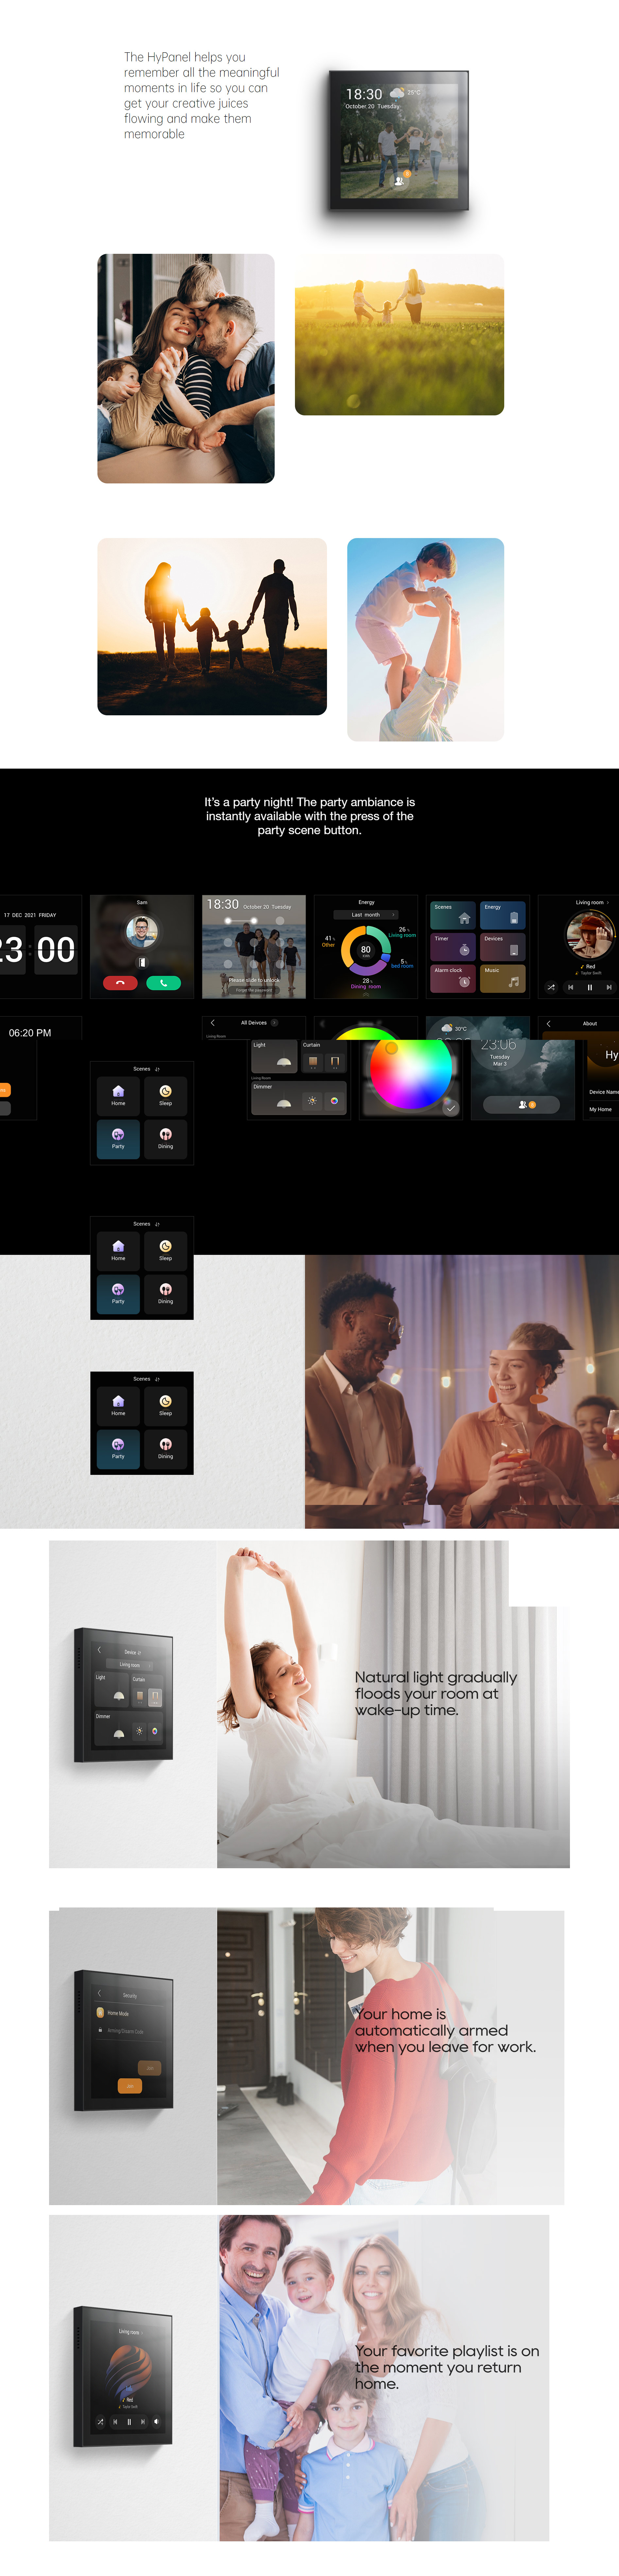Click the Energy donut chart center value 80
The height and width of the screenshot is (2576, 619).
[366, 950]
